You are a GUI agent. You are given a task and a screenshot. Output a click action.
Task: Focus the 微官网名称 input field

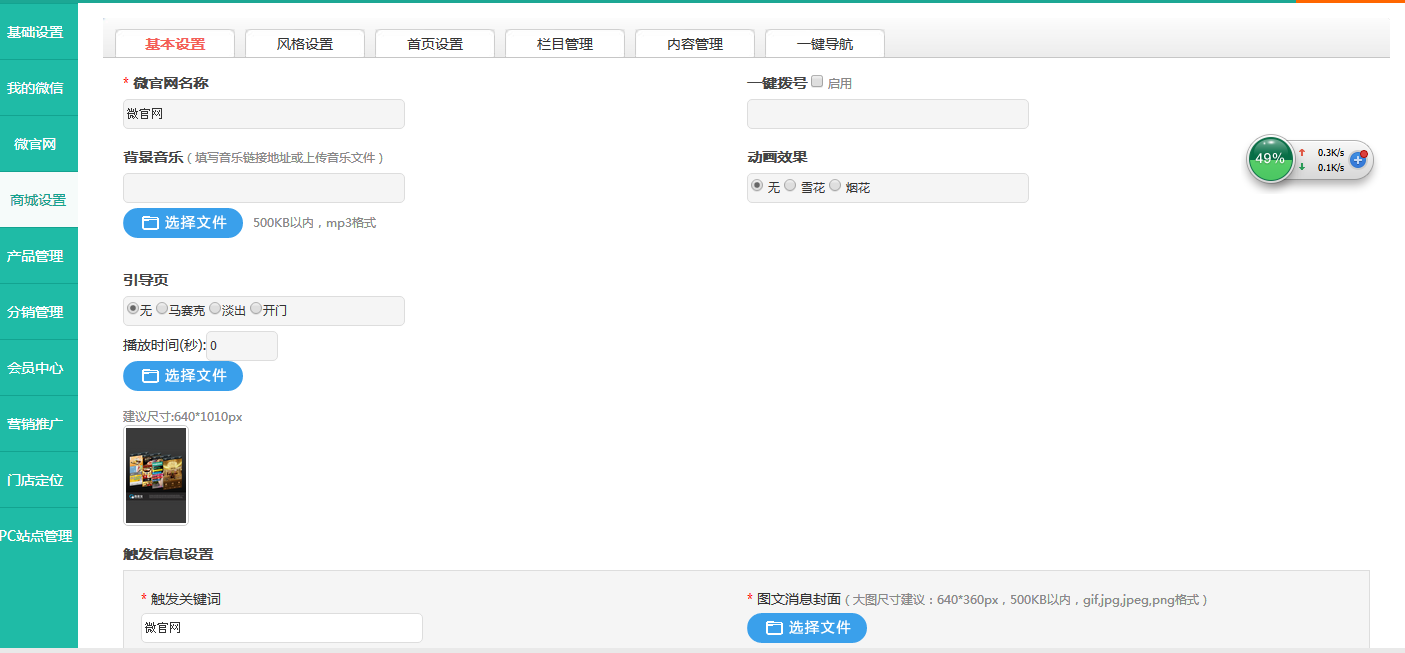click(x=264, y=114)
